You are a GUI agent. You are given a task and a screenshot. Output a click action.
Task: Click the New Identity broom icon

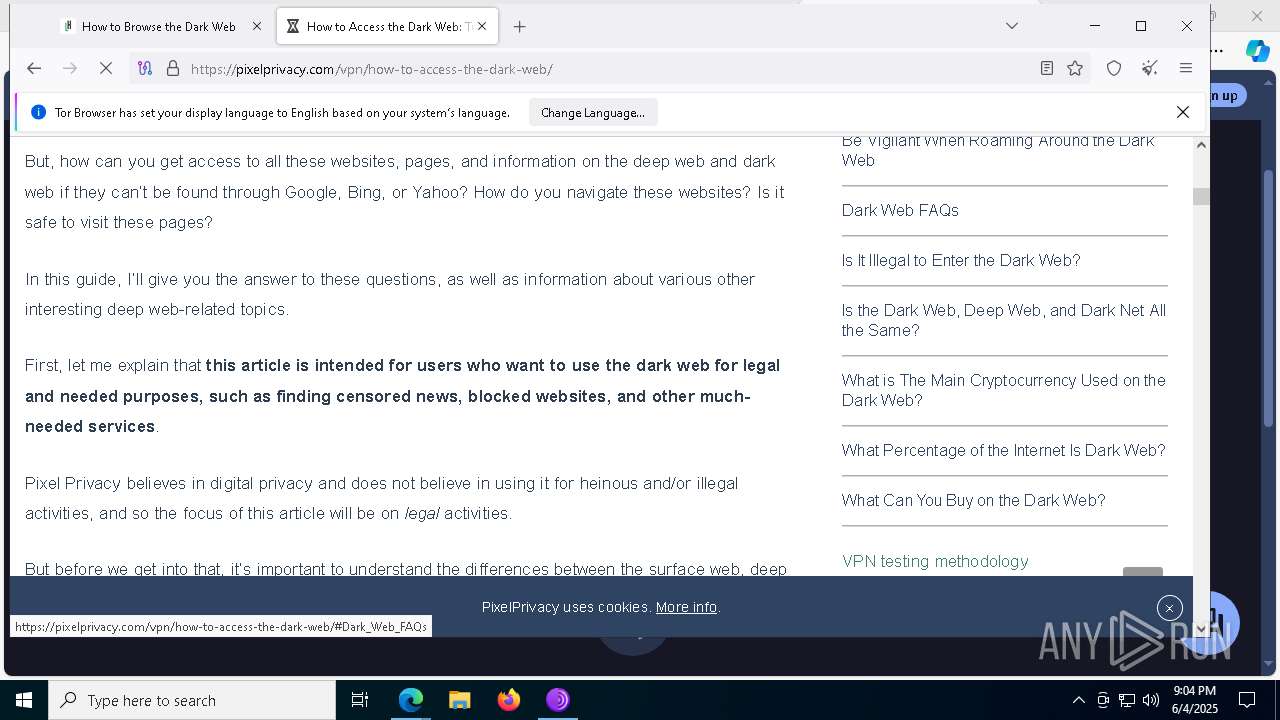point(1150,68)
